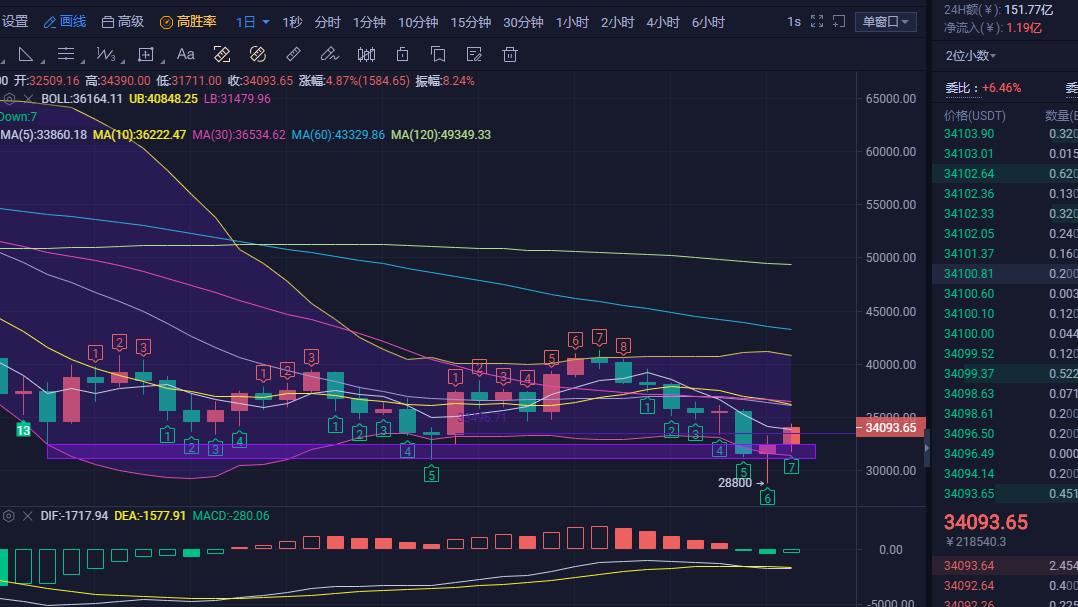Open the 单窗口 window layout dropdown
Screen dimensions: 1078x607
point(886,21)
